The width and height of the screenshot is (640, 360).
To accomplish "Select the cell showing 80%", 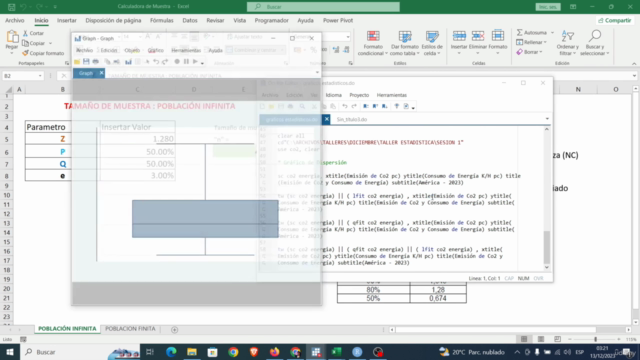I will pos(373,290).
